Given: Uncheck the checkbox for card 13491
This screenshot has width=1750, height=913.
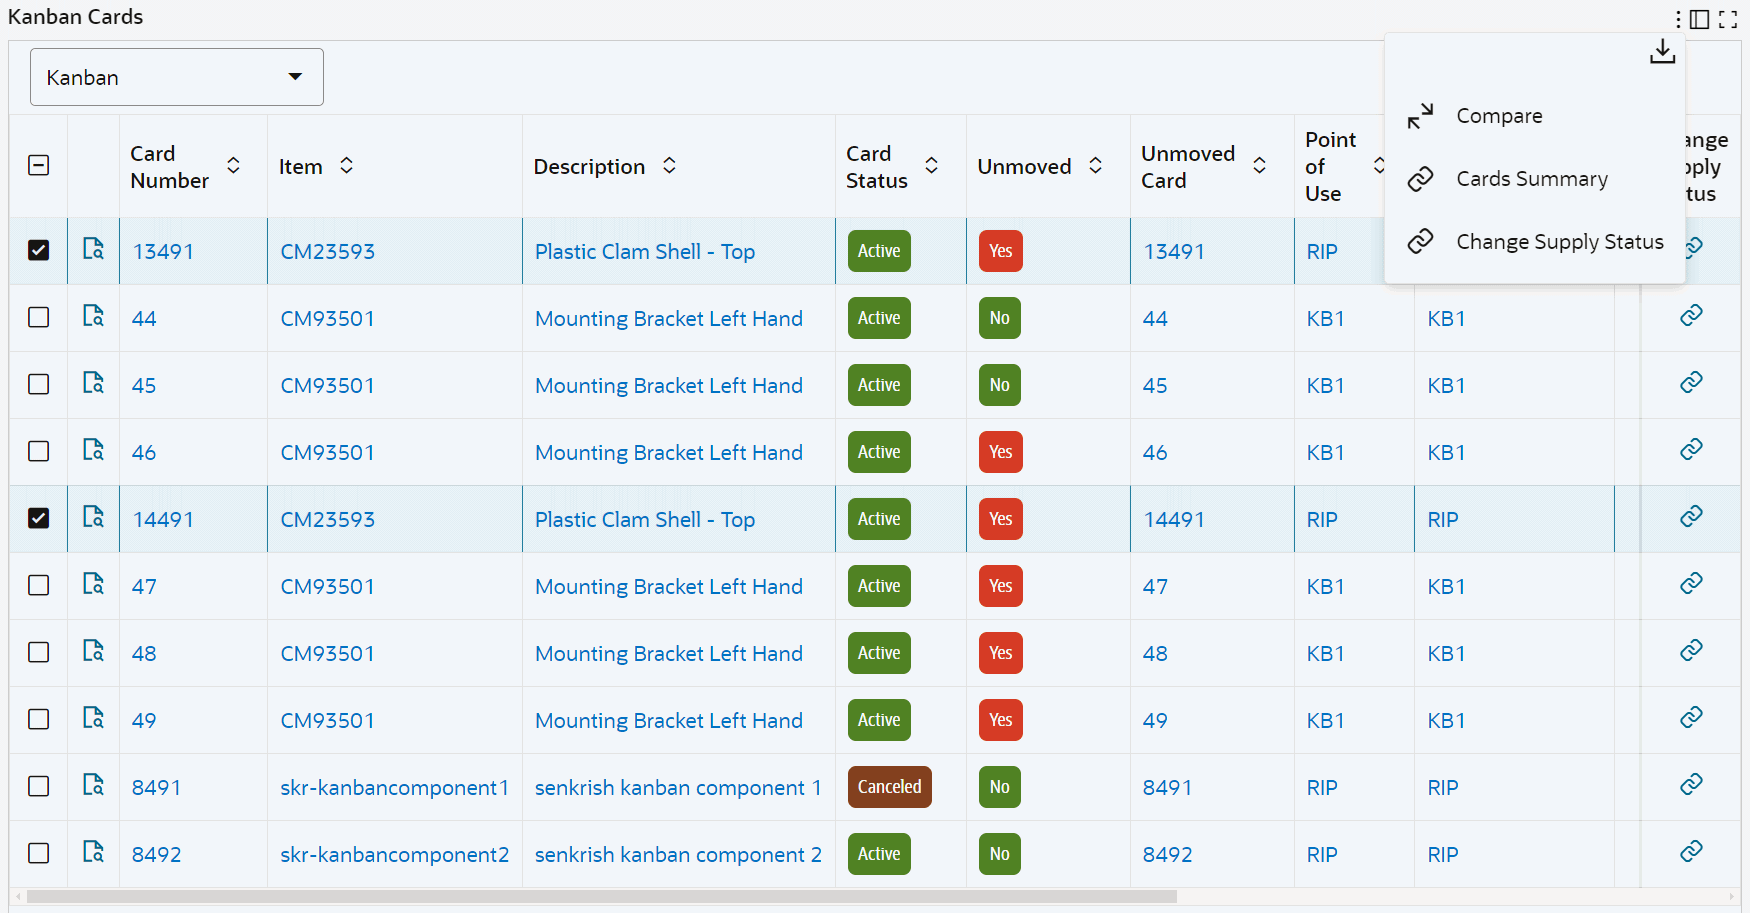Looking at the screenshot, I should [x=39, y=250].
